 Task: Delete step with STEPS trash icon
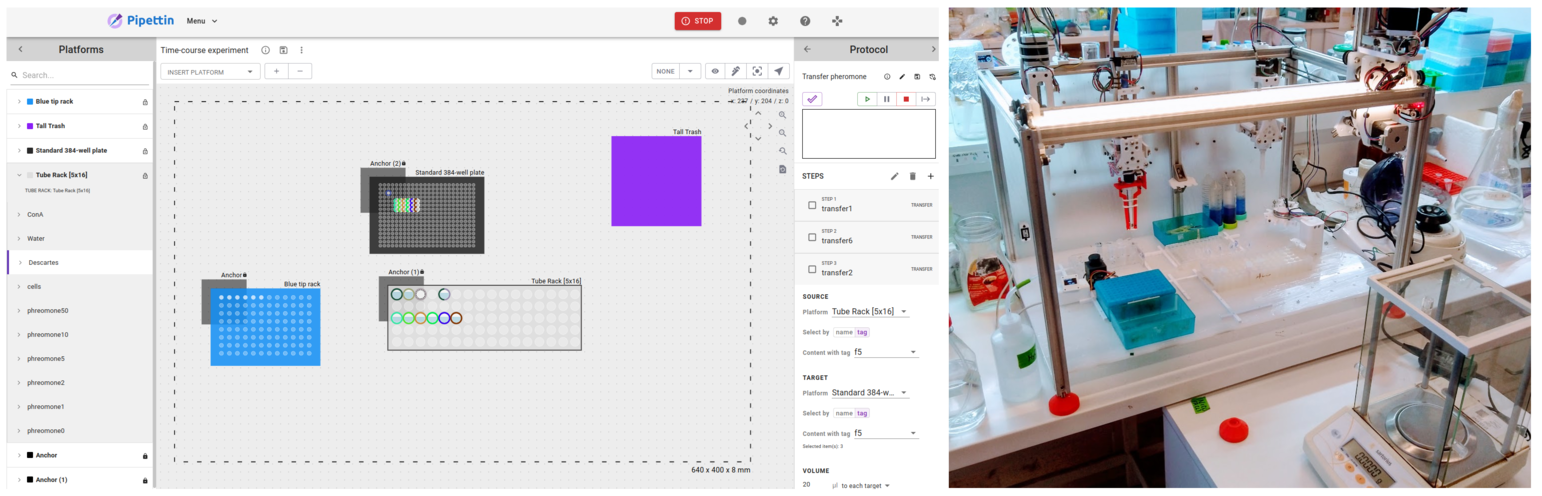click(x=912, y=176)
